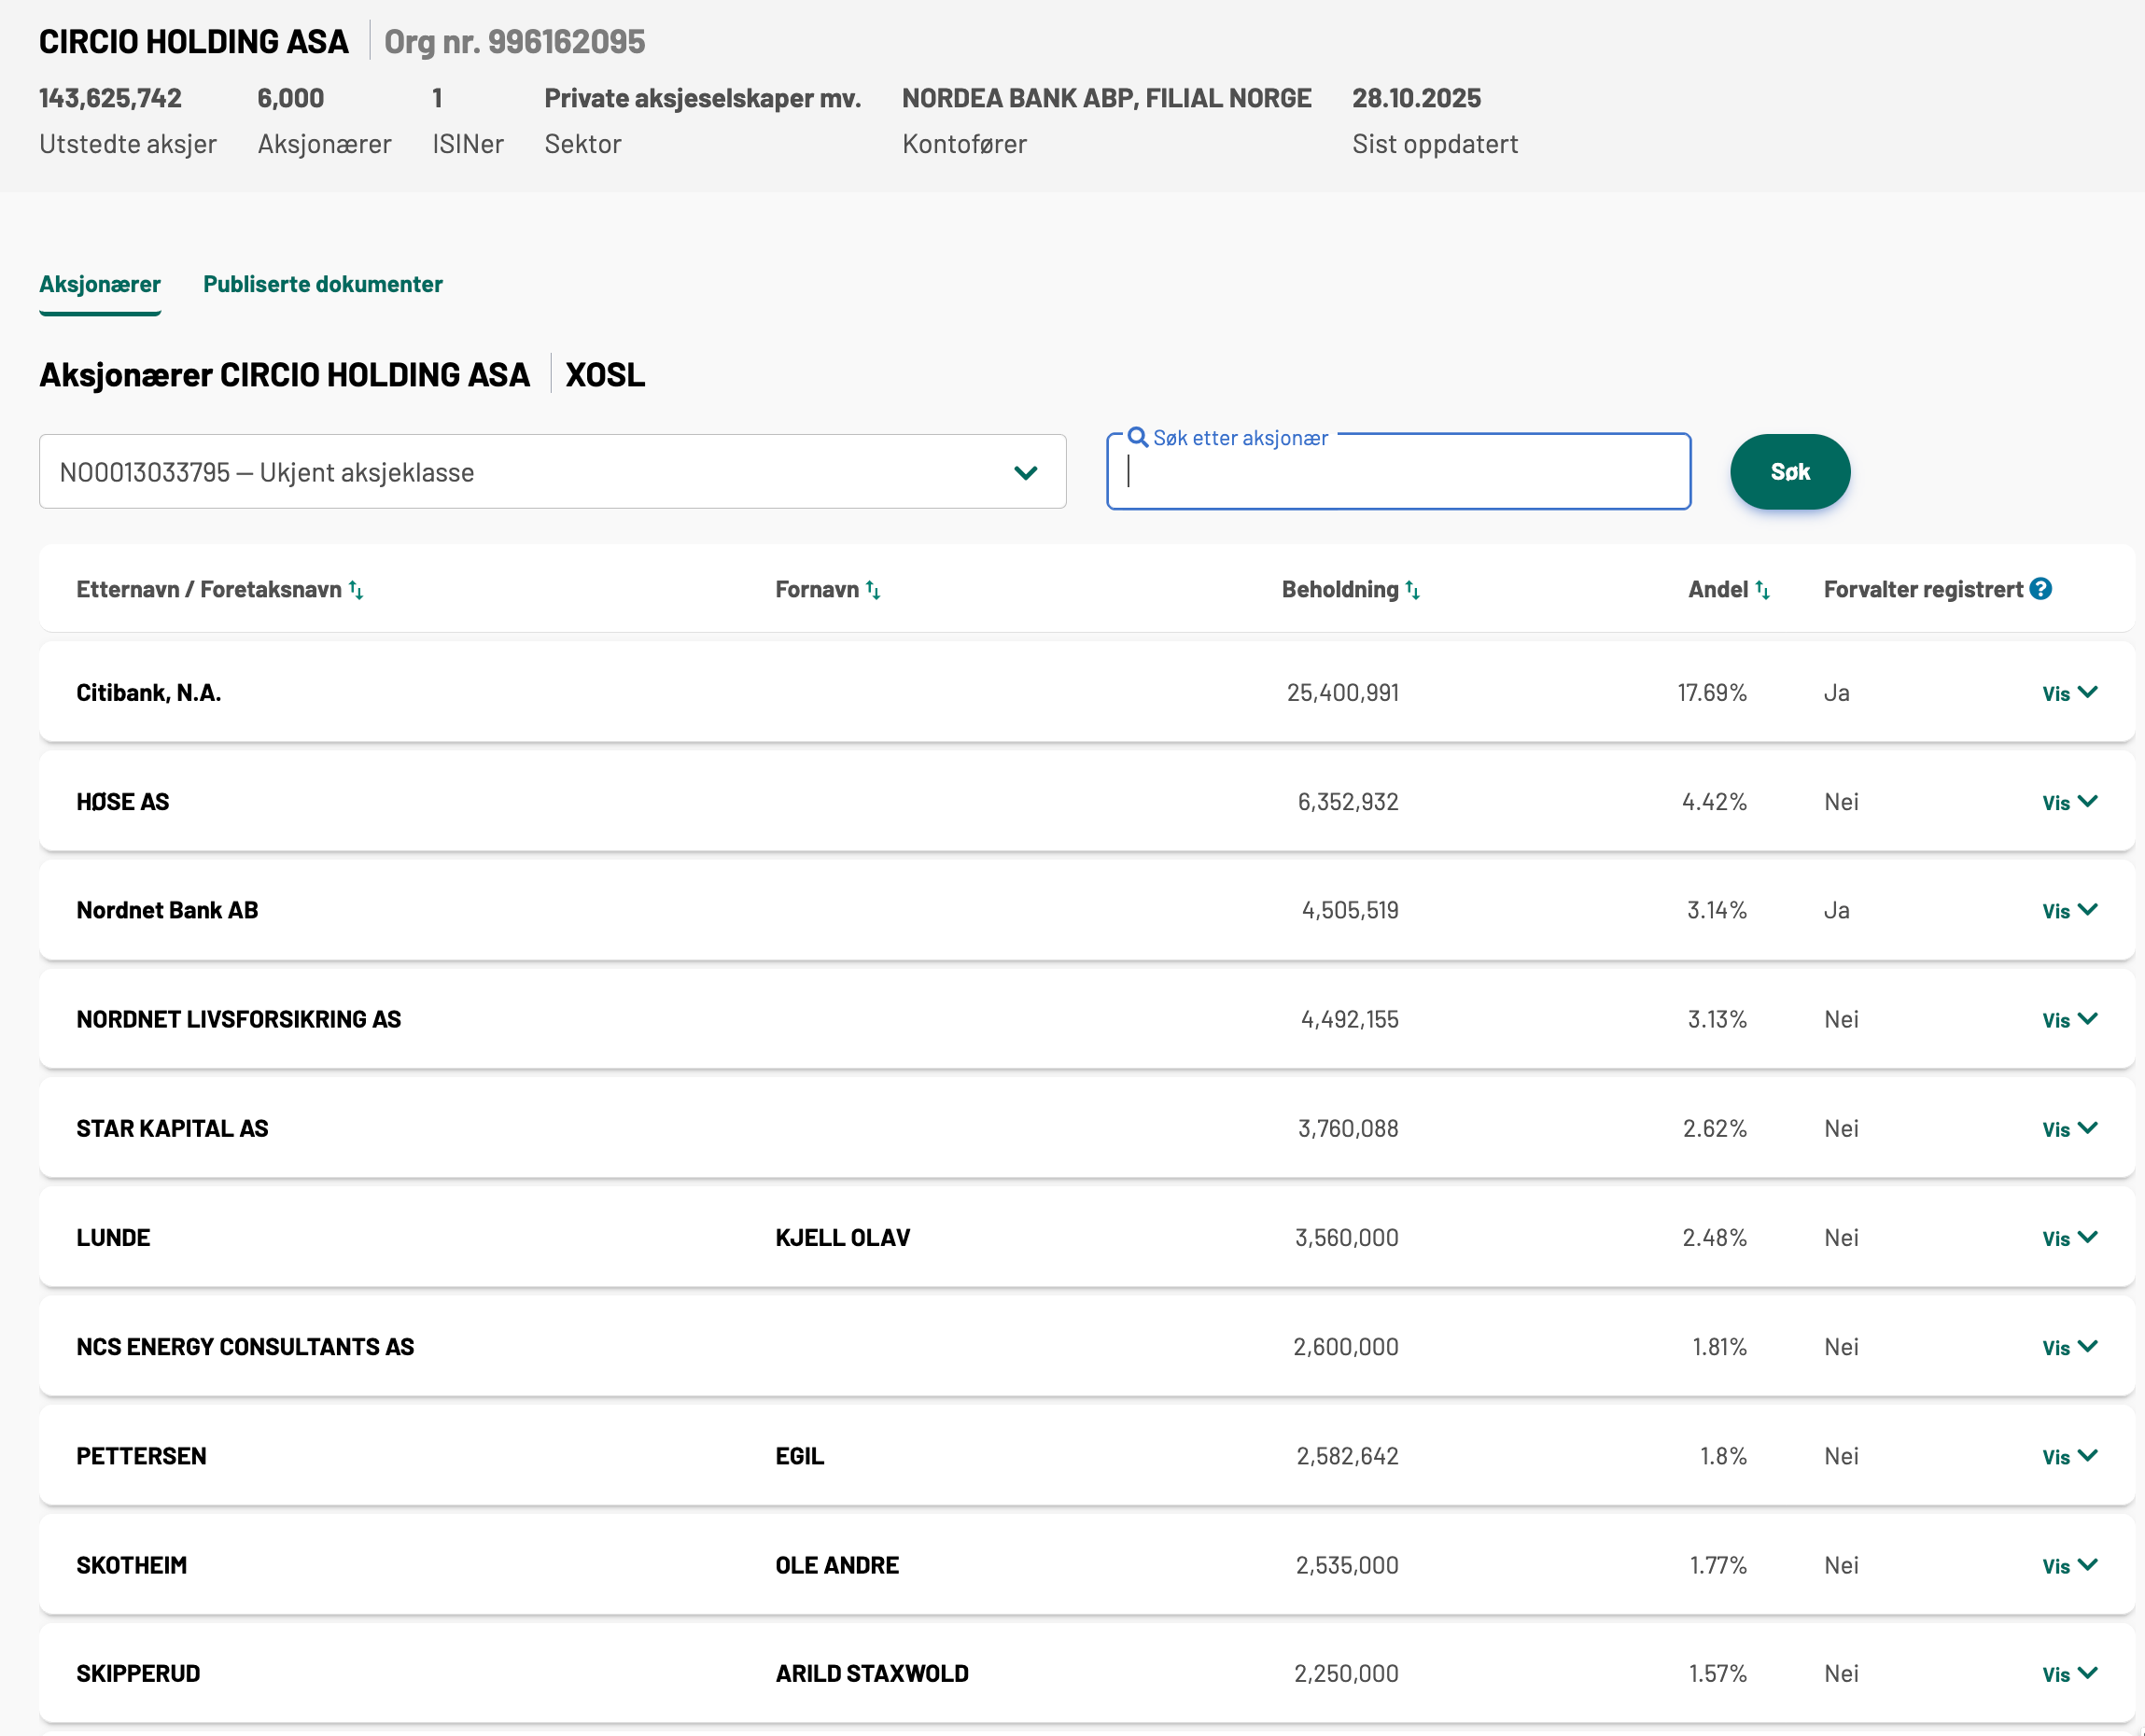
Task: Open Forvalter registrert help question icon
Action: click(2041, 589)
